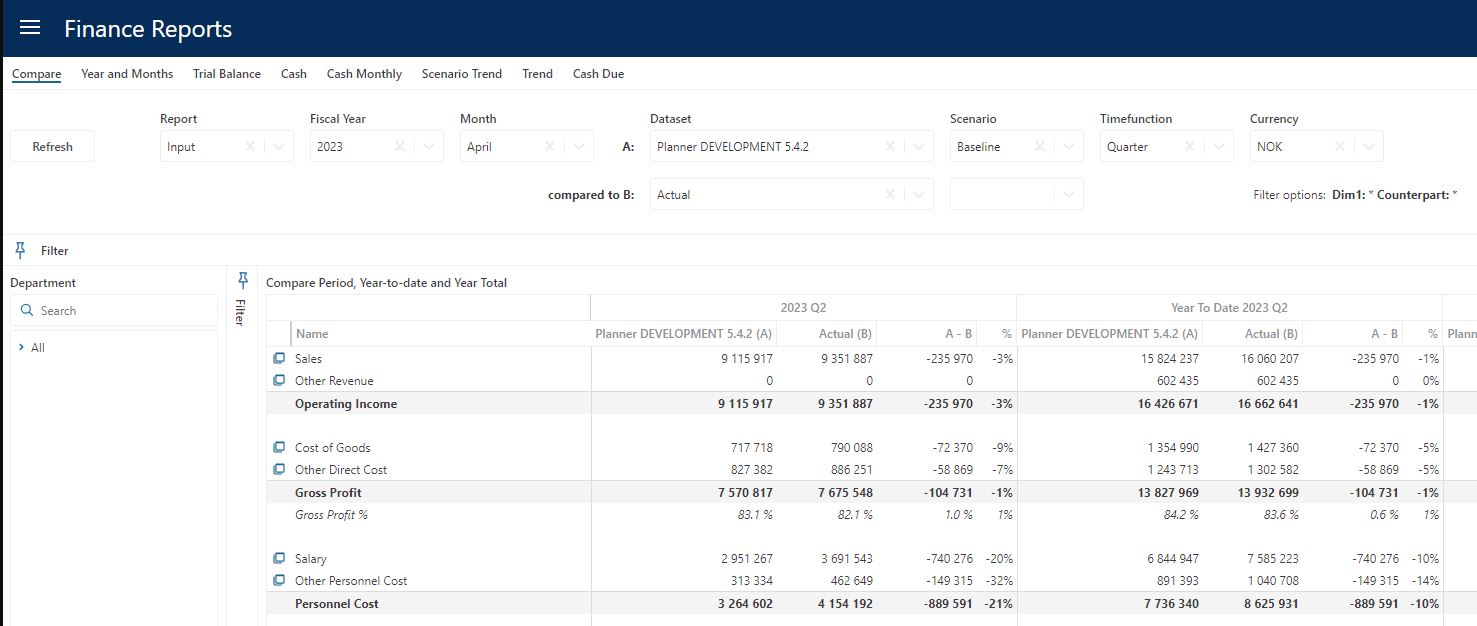Open the drill-down icon for Other Revenue
Screen dimensions: 1477x626
click(281, 380)
